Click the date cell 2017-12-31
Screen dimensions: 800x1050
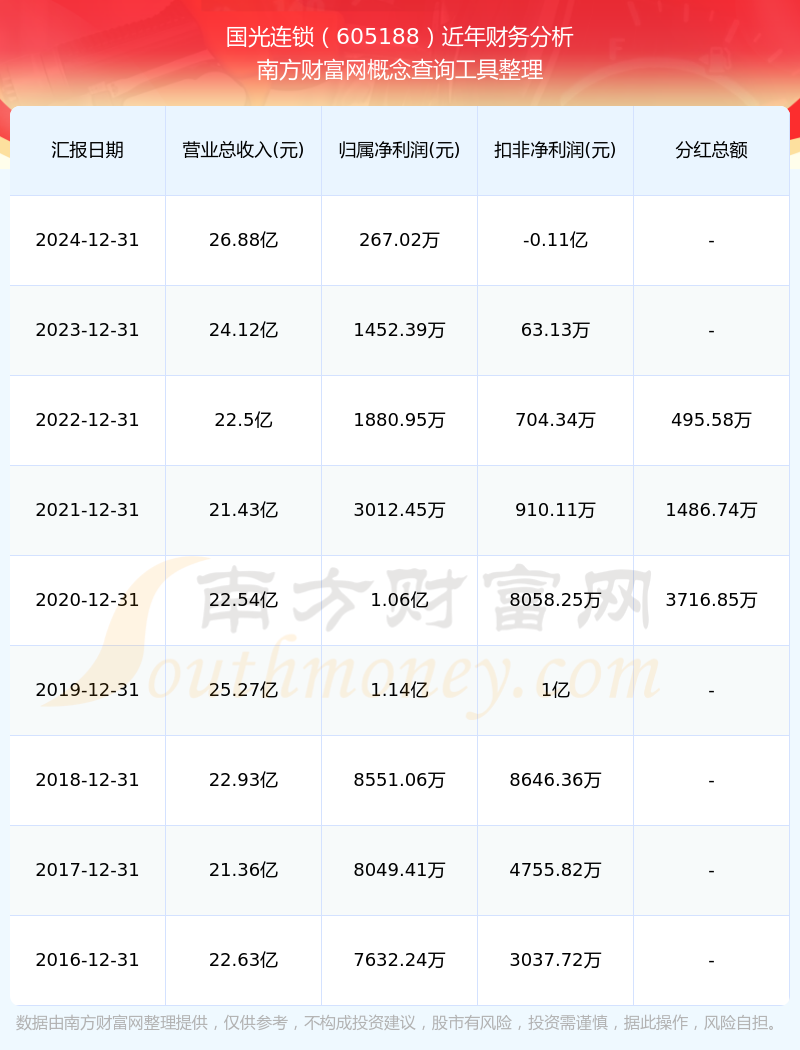coord(88,870)
